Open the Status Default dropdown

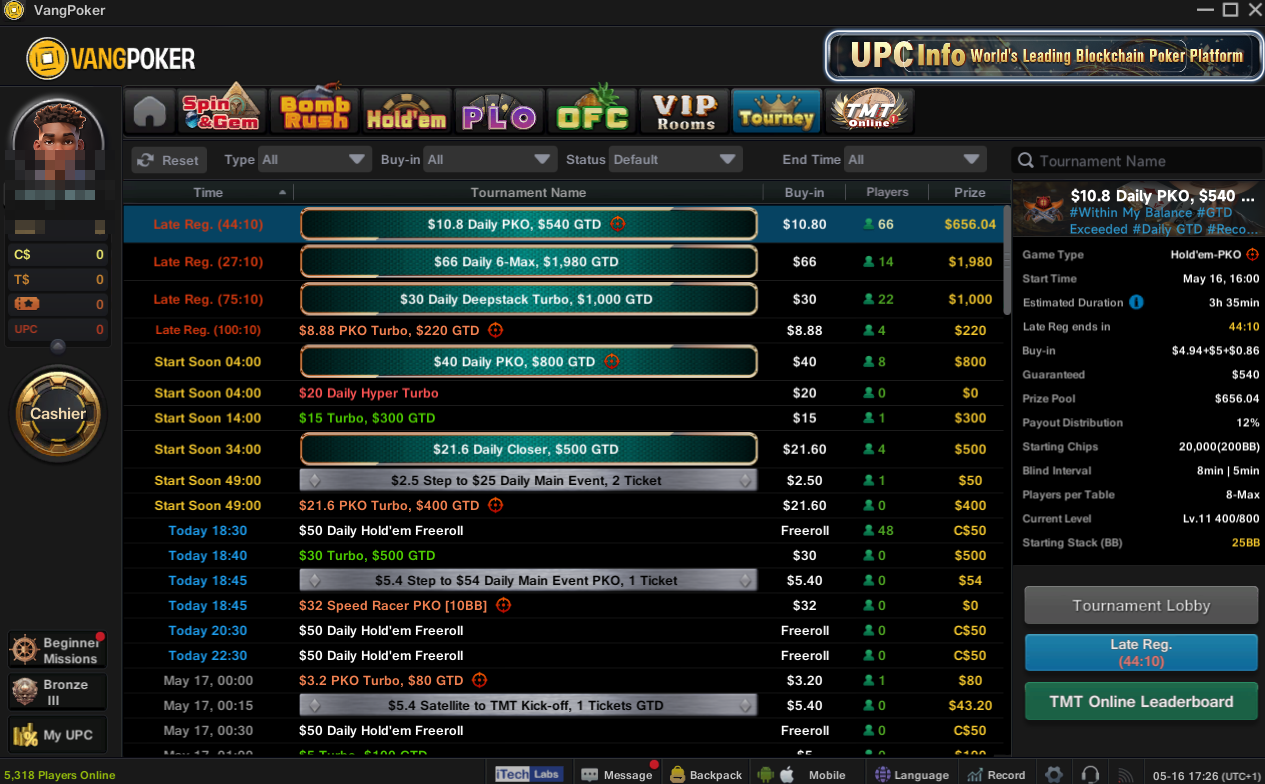tap(676, 160)
